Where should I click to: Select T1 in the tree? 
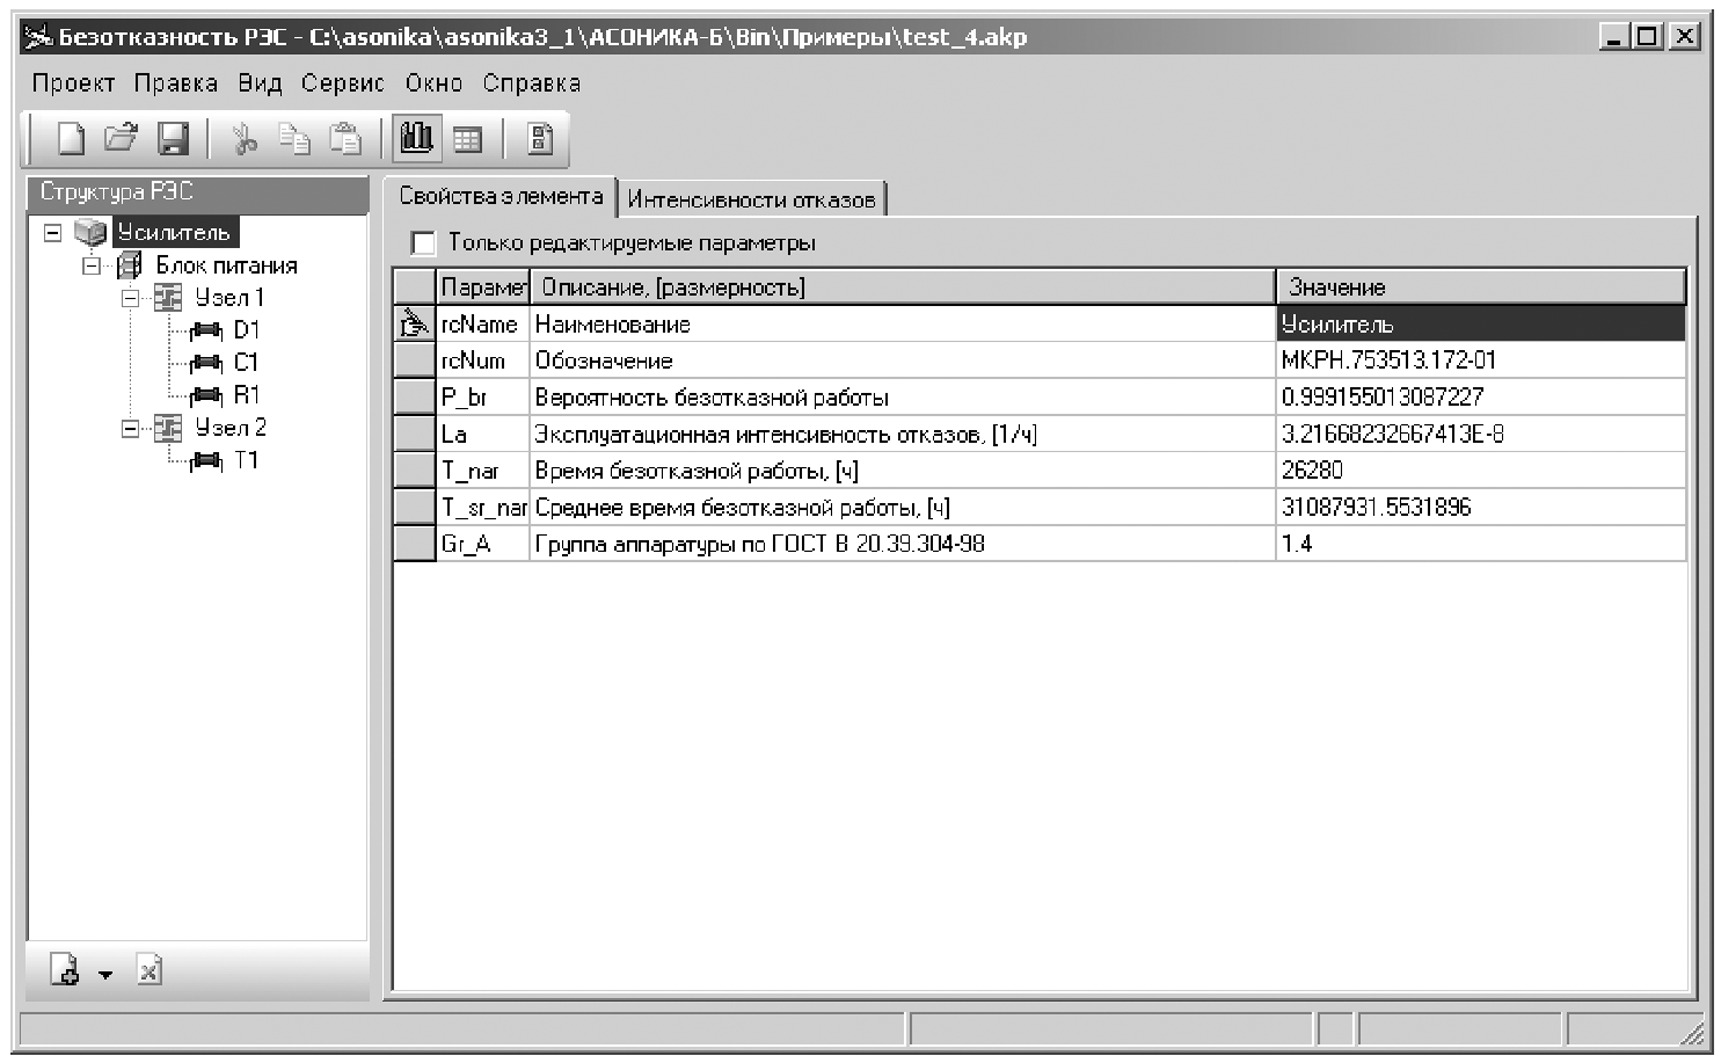pyautogui.click(x=246, y=461)
